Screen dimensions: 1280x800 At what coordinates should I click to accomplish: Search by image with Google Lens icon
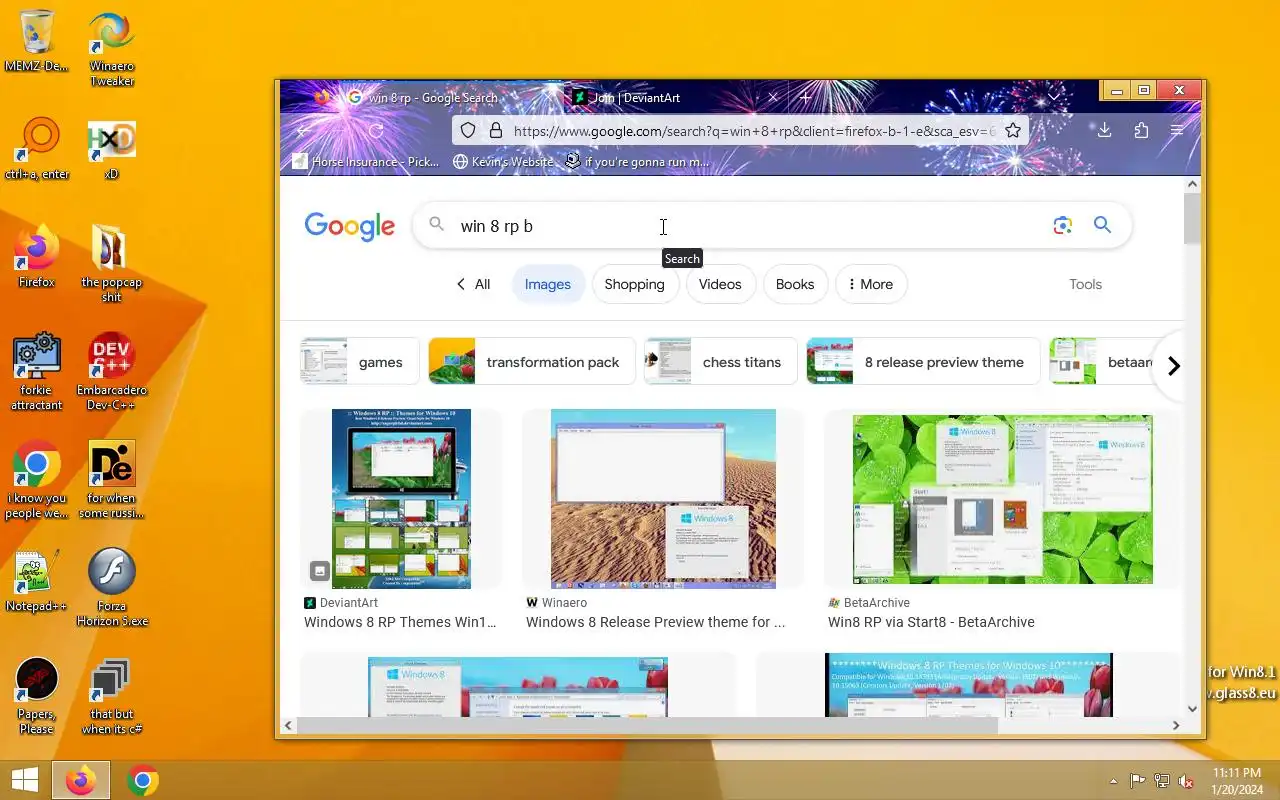point(1062,226)
